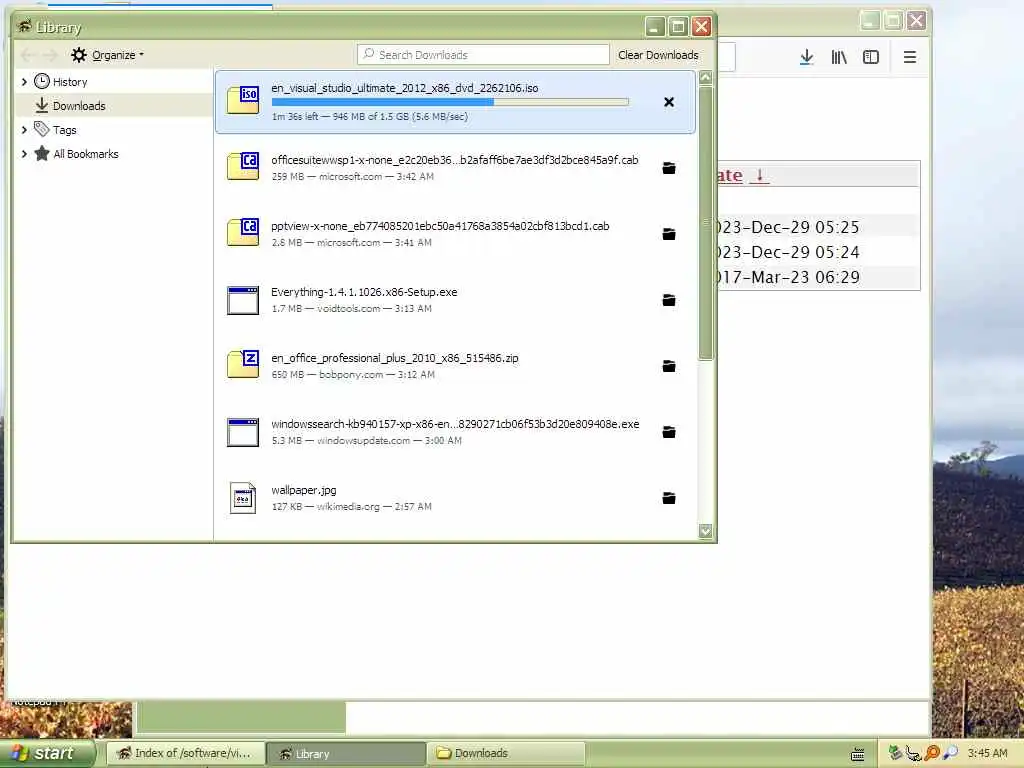Image resolution: width=1024 pixels, height=768 pixels.
Task: Open containing folder for wallpaper.jpg
Action: [669, 498]
